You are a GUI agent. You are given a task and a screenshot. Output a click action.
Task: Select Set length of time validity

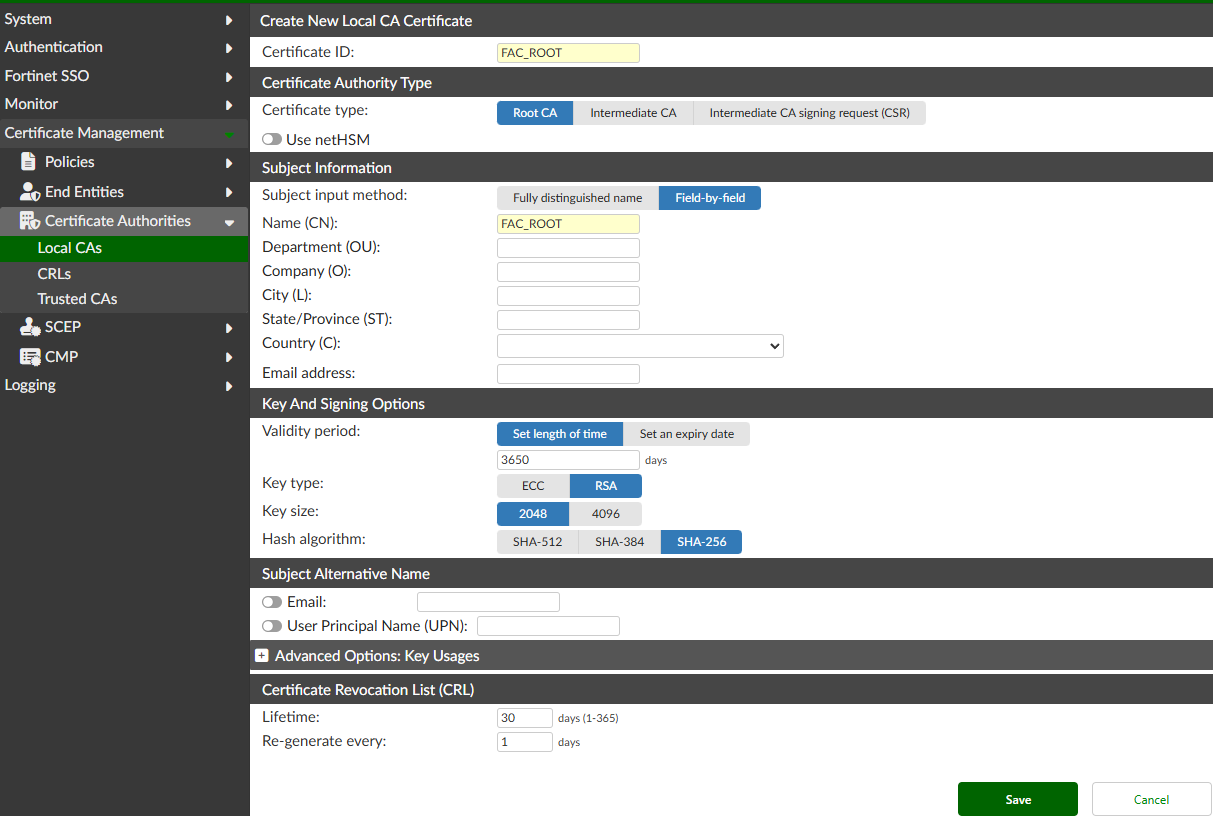pyautogui.click(x=560, y=434)
